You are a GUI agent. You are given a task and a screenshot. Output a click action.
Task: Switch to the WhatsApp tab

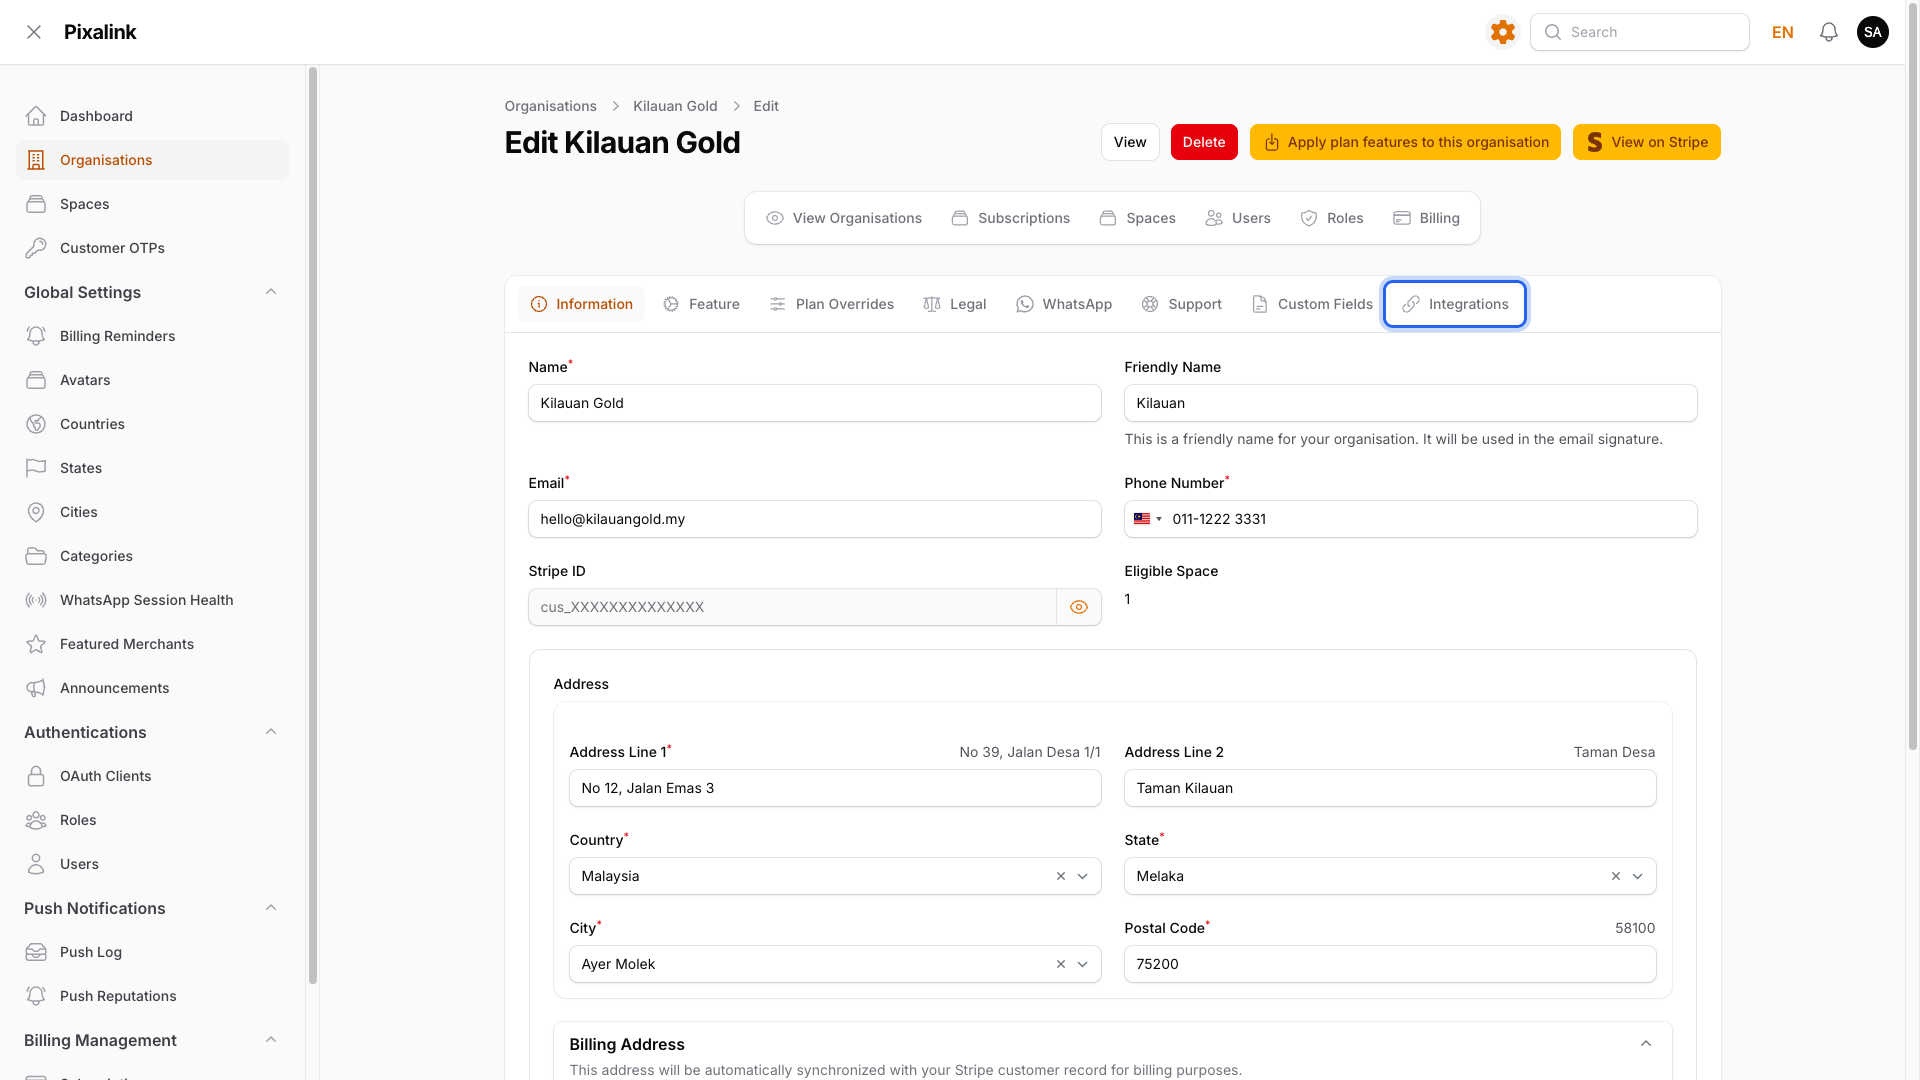(1064, 304)
